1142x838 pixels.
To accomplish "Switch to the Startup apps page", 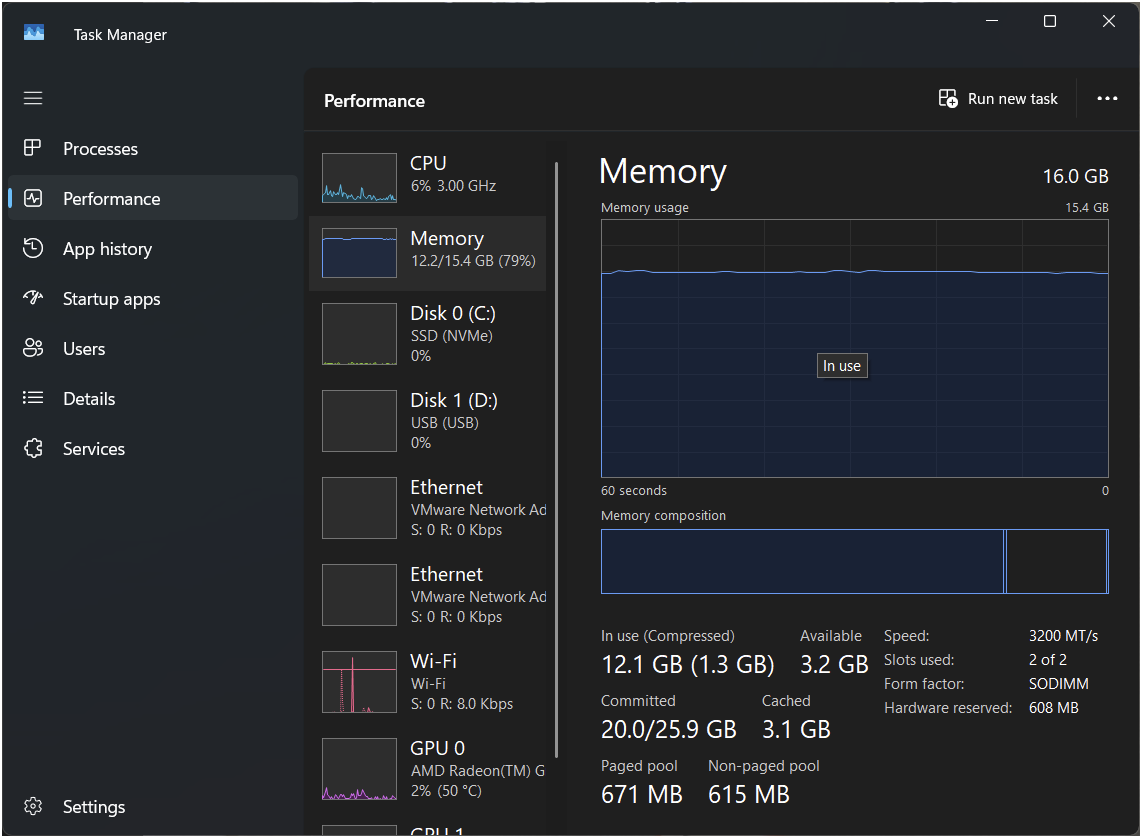I will (x=153, y=299).
